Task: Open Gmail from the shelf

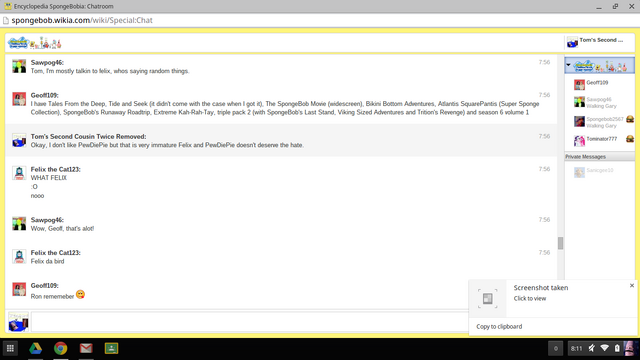Action: tap(86, 348)
